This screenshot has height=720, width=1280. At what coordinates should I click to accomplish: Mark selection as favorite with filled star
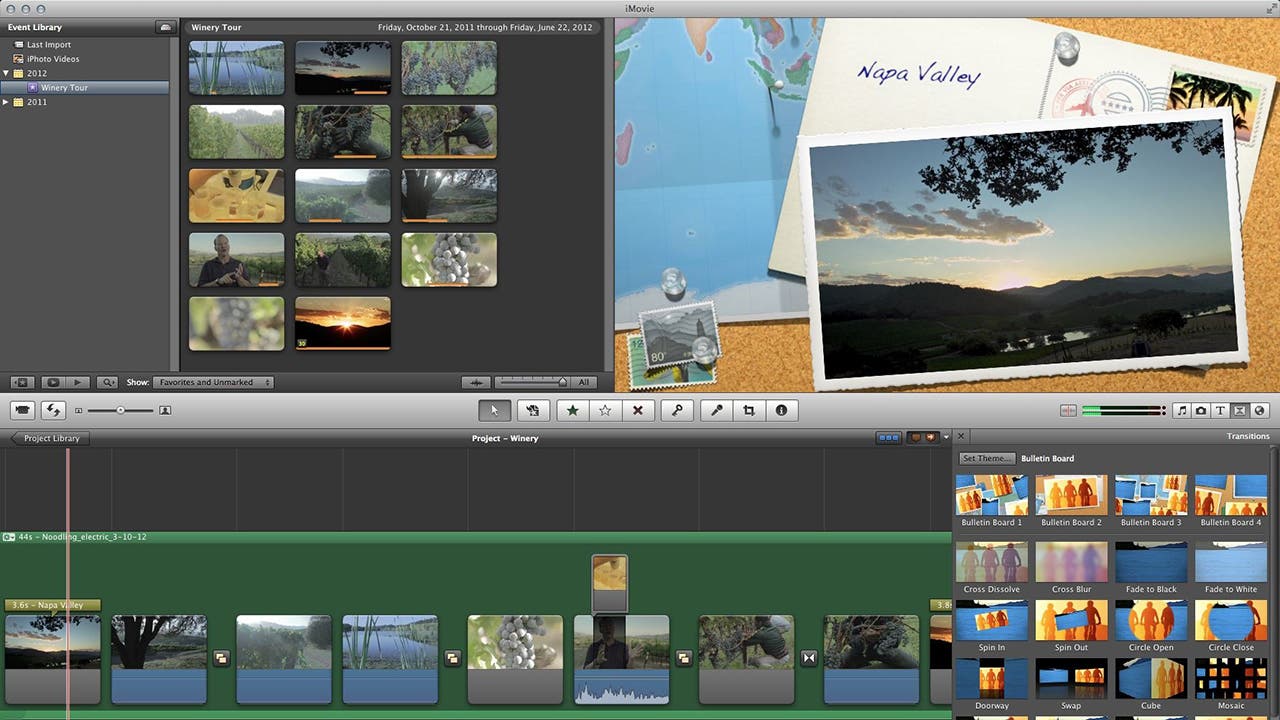tap(572, 410)
